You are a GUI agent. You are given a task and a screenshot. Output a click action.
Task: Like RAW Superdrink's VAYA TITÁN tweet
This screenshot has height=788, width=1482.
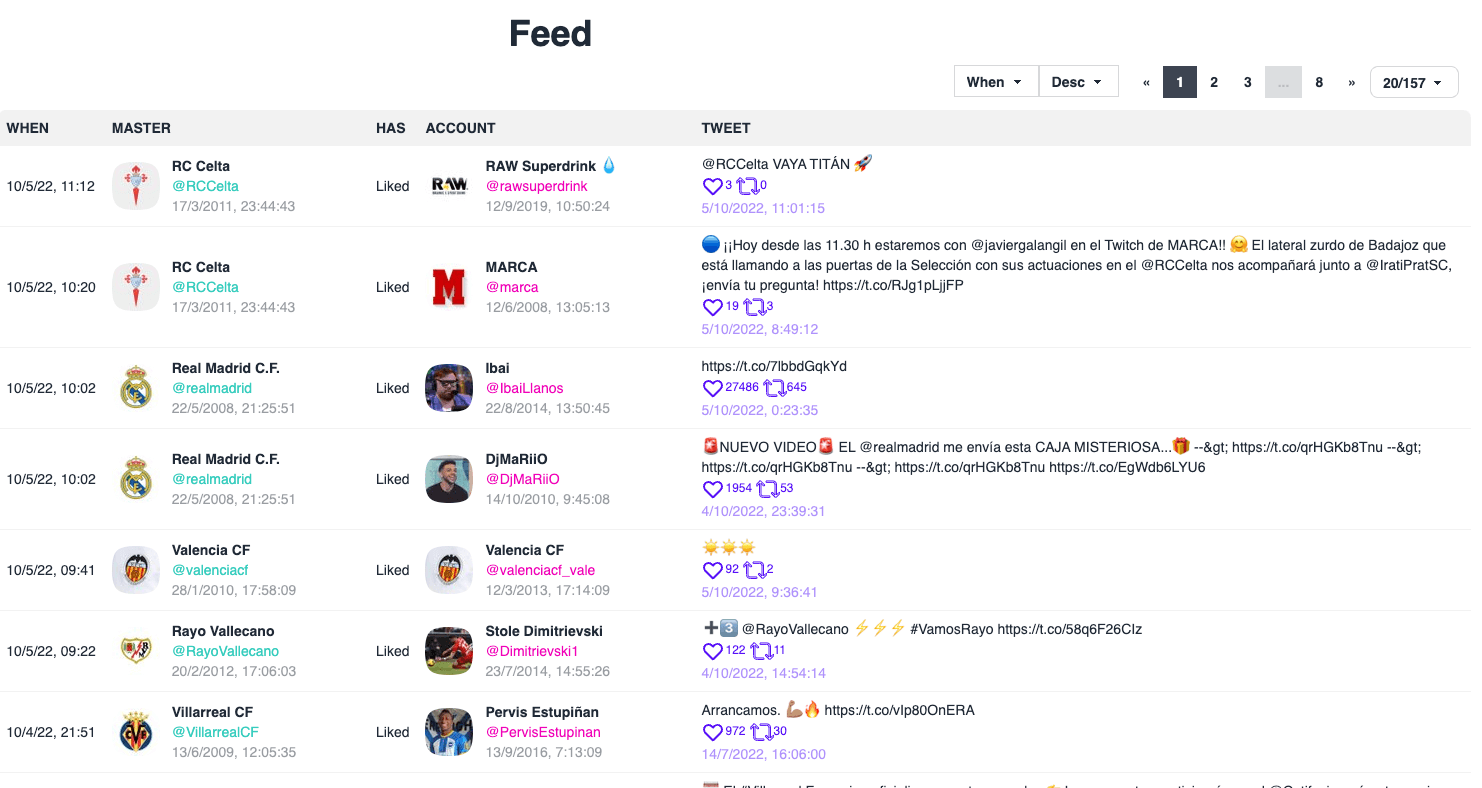(x=713, y=186)
